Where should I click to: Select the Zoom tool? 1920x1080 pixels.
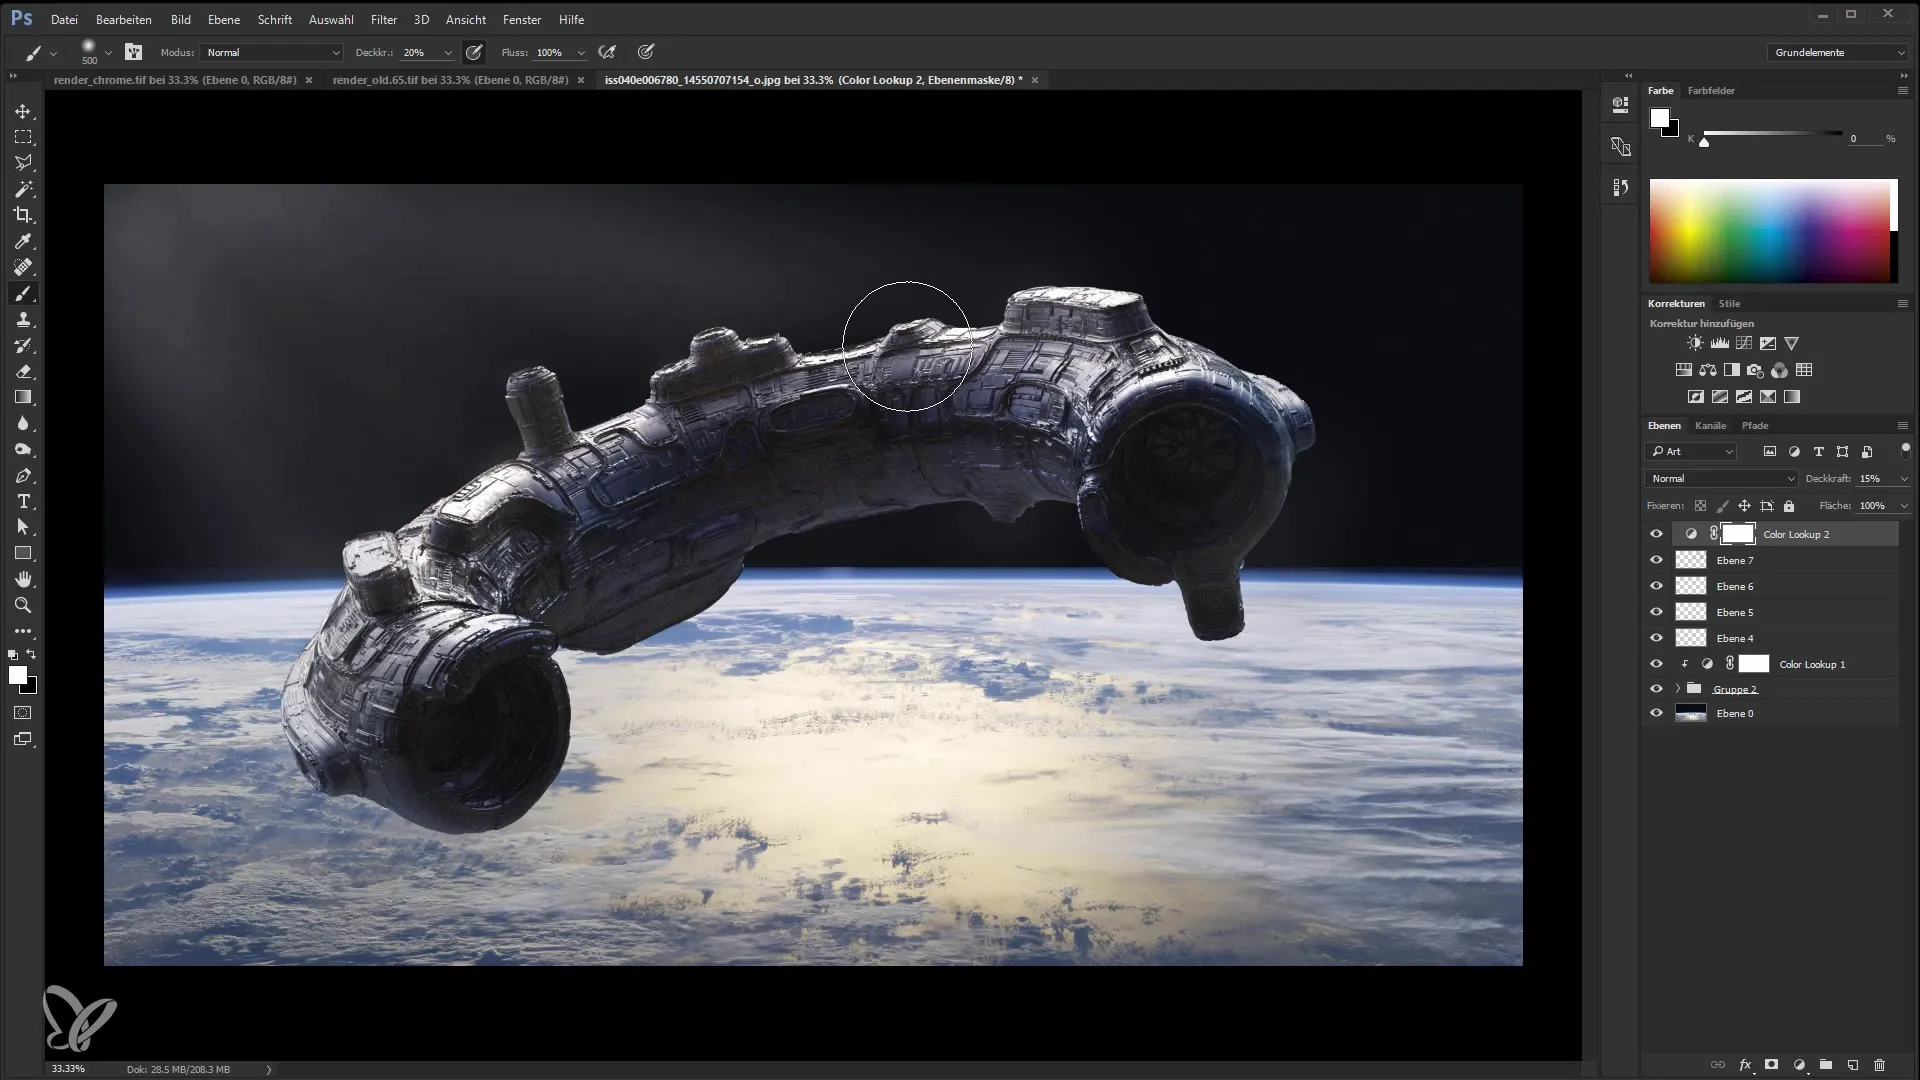click(23, 605)
